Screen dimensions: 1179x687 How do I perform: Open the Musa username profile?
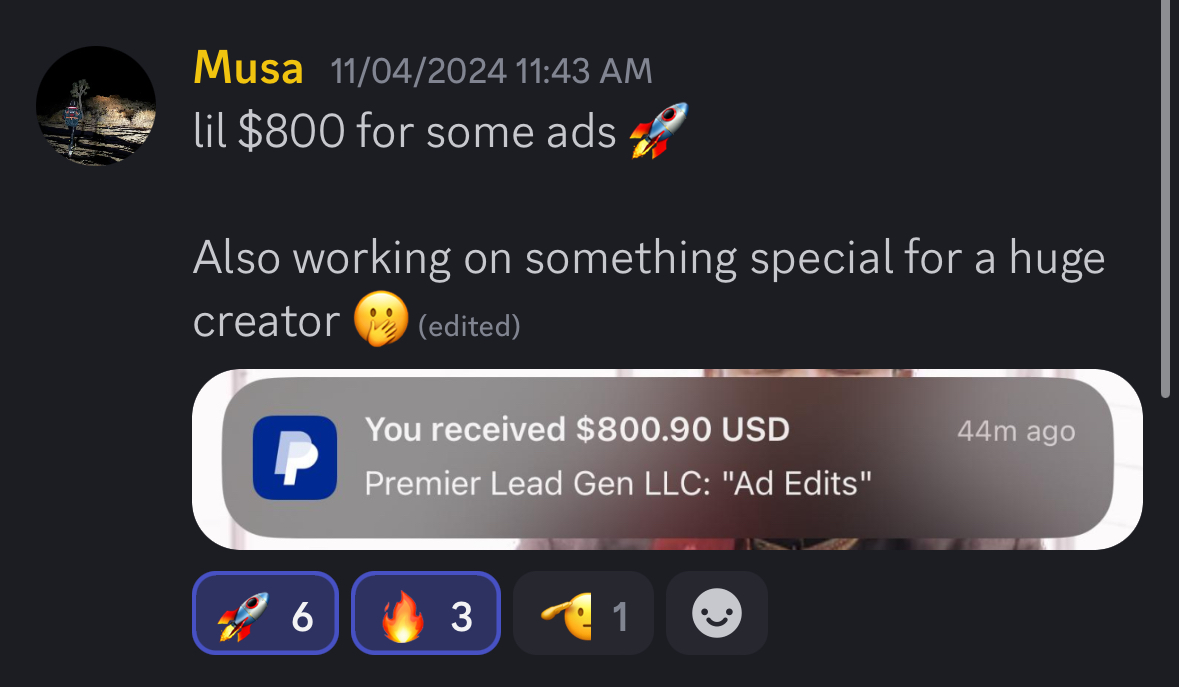click(x=248, y=68)
